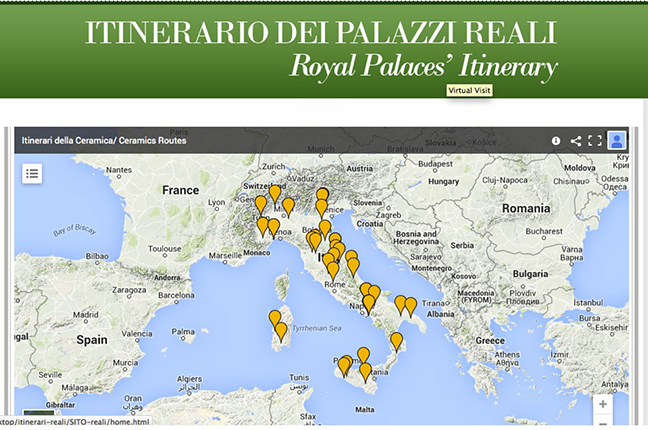This screenshot has width=648, height=430.
Task: Select the pin on the Adriatic coast
Action: click(353, 267)
